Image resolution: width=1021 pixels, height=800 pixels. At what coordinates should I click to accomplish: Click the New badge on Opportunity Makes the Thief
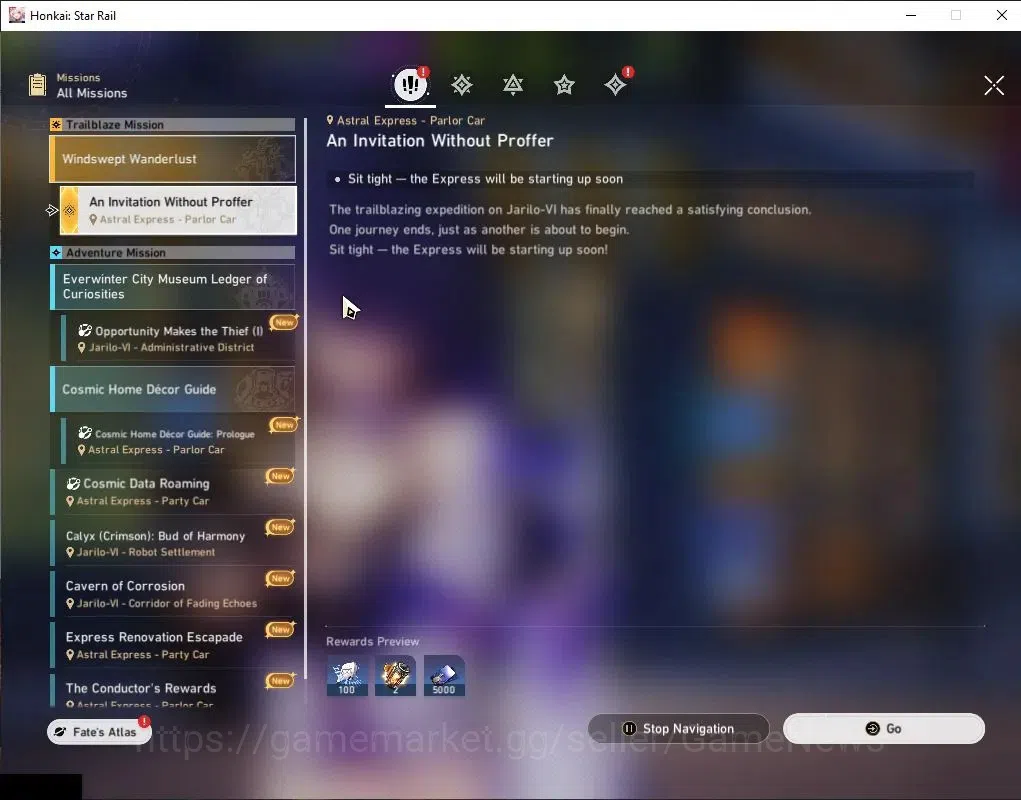click(x=284, y=322)
